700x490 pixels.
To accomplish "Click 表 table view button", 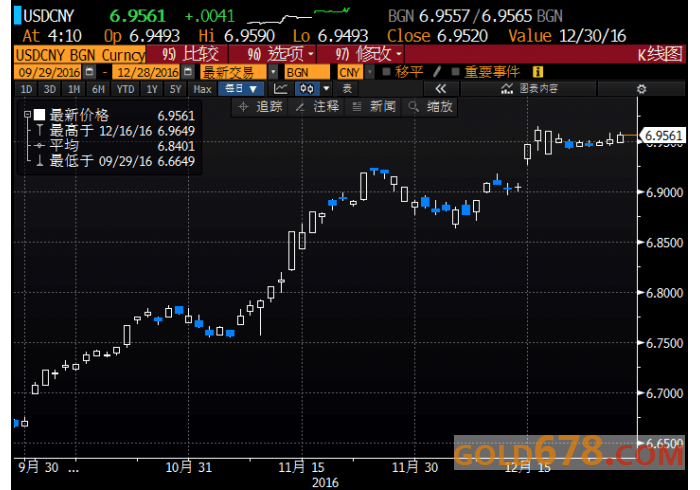I will [x=347, y=89].
